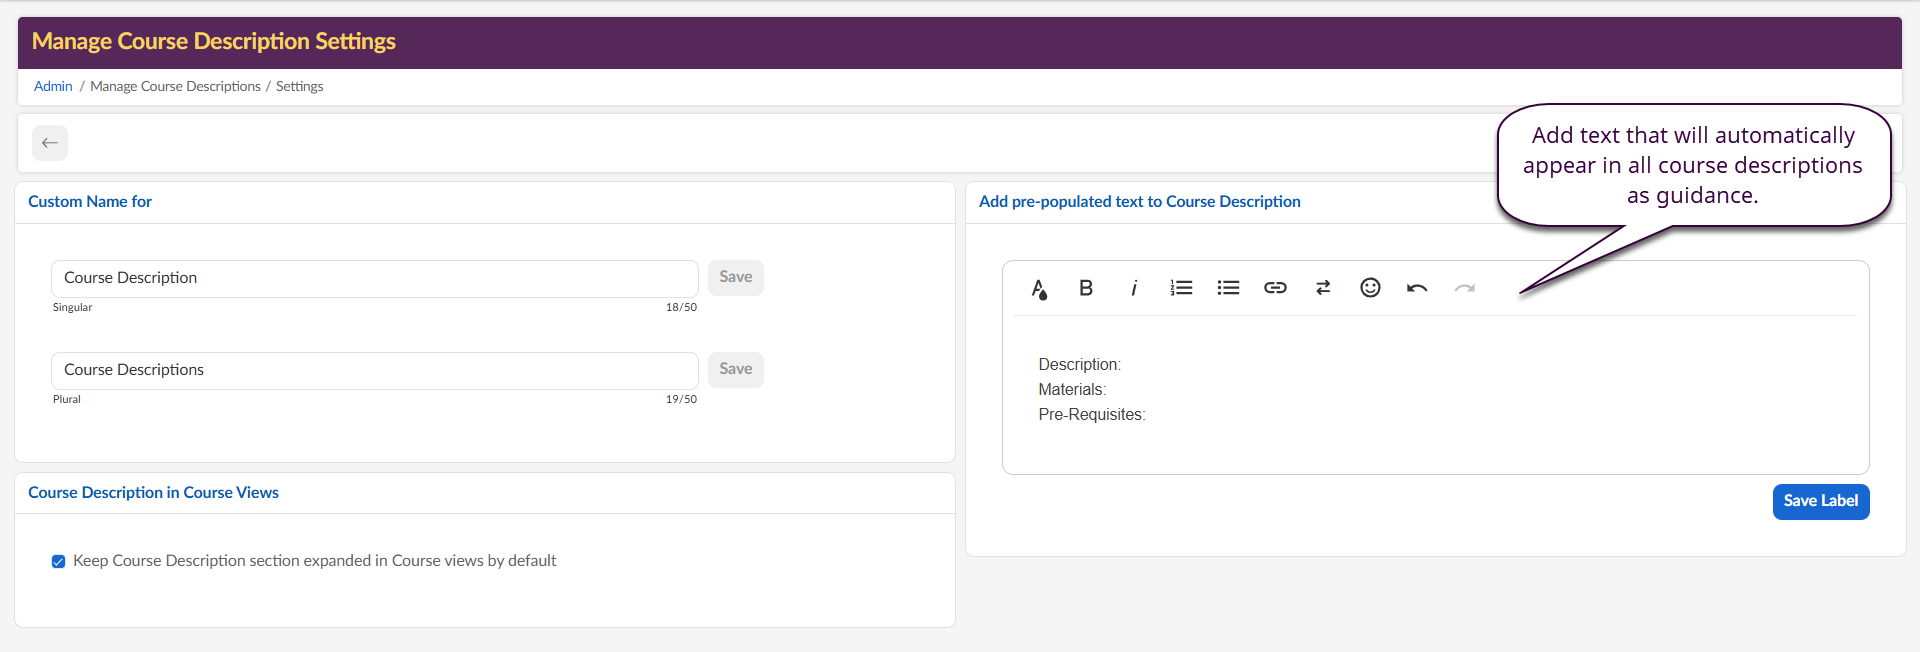Screen dimensions: 1920x652
Task: Save the singular custom name
Action: point(735,277)
